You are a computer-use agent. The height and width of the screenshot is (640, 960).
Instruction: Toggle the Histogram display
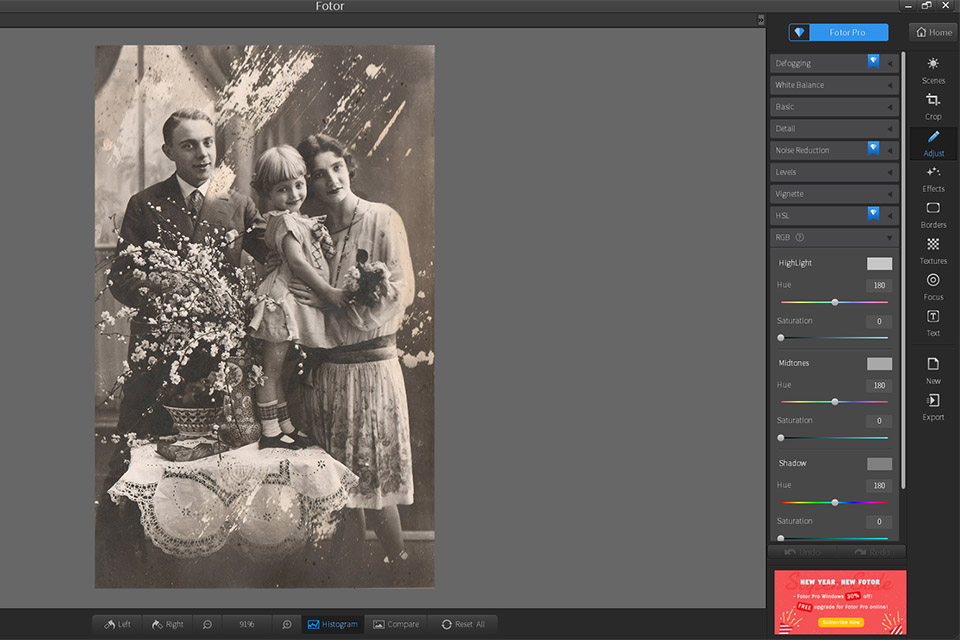(x=332, y=624)
